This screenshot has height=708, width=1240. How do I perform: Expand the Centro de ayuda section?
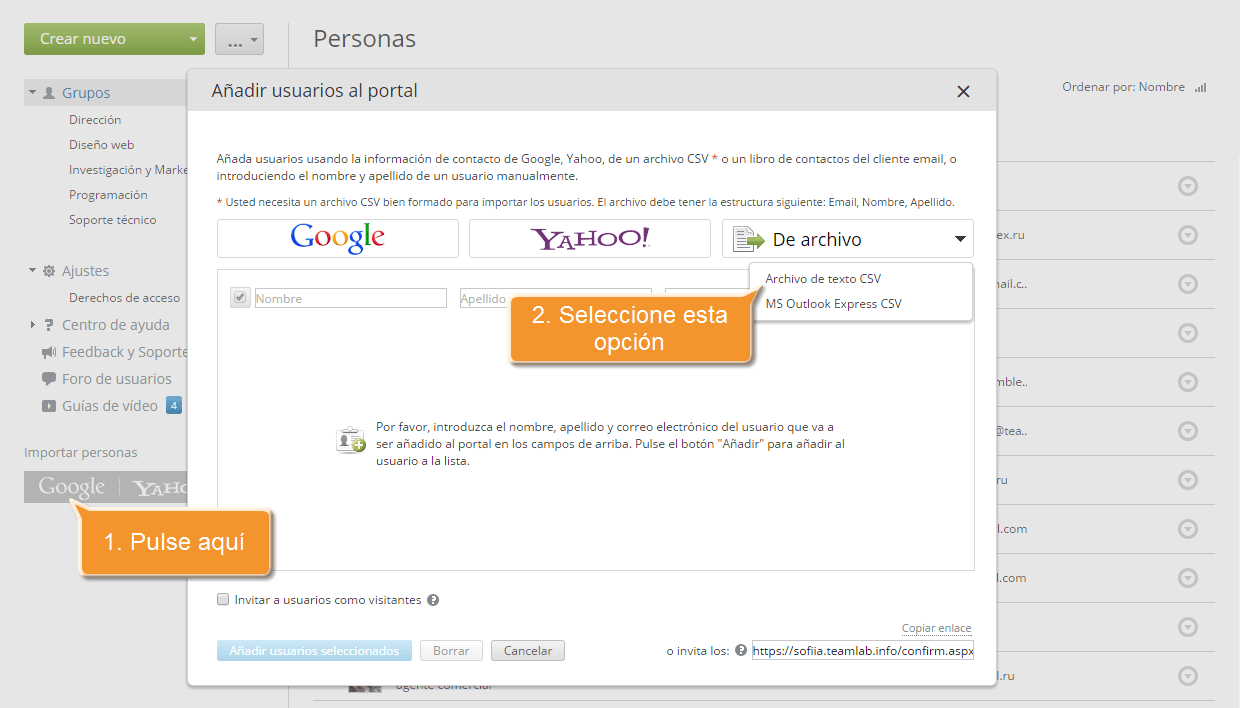click(x=32, y=324)
